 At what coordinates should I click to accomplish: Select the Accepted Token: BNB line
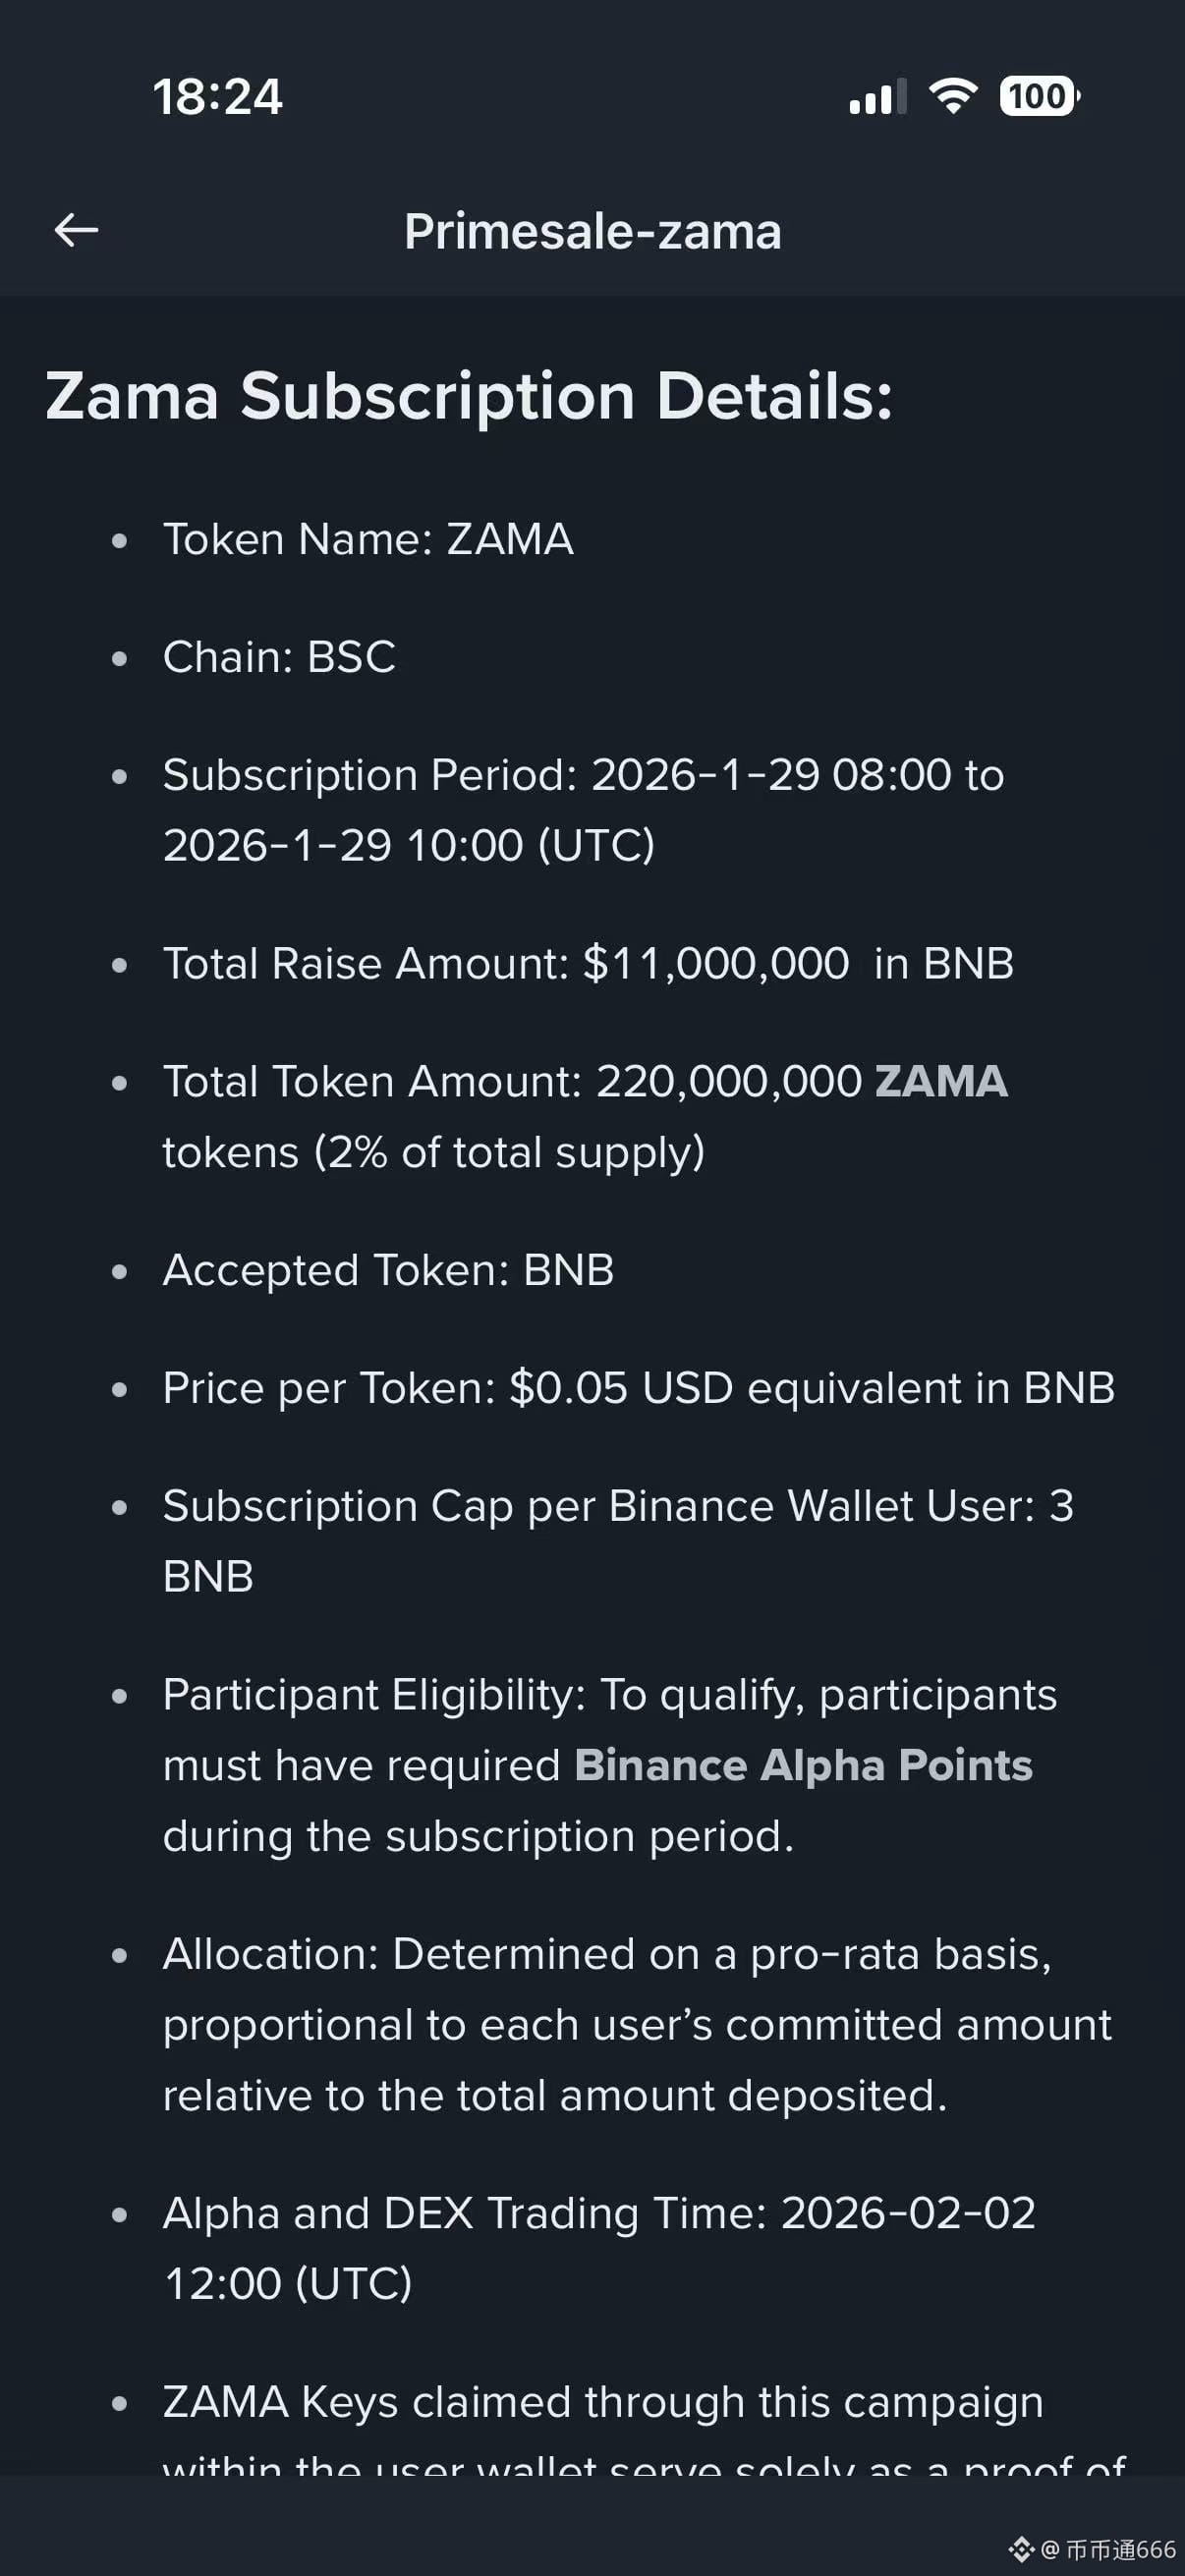388,1270
